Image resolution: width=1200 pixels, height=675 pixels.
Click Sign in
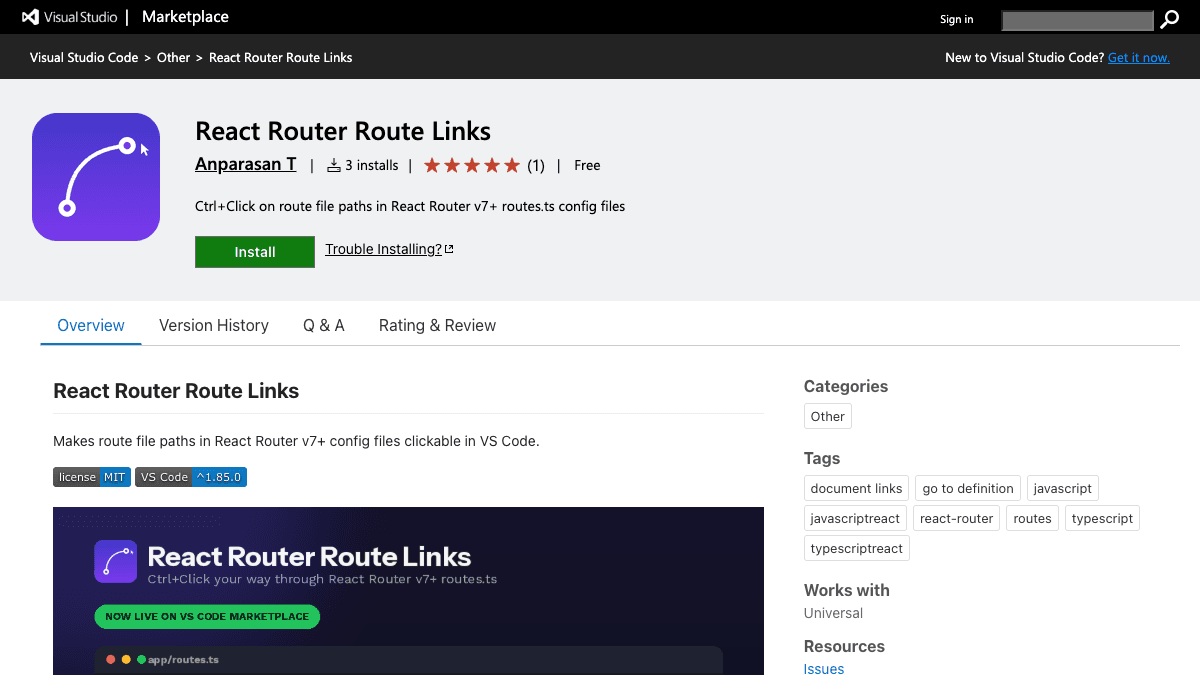(x=956, y=19)
